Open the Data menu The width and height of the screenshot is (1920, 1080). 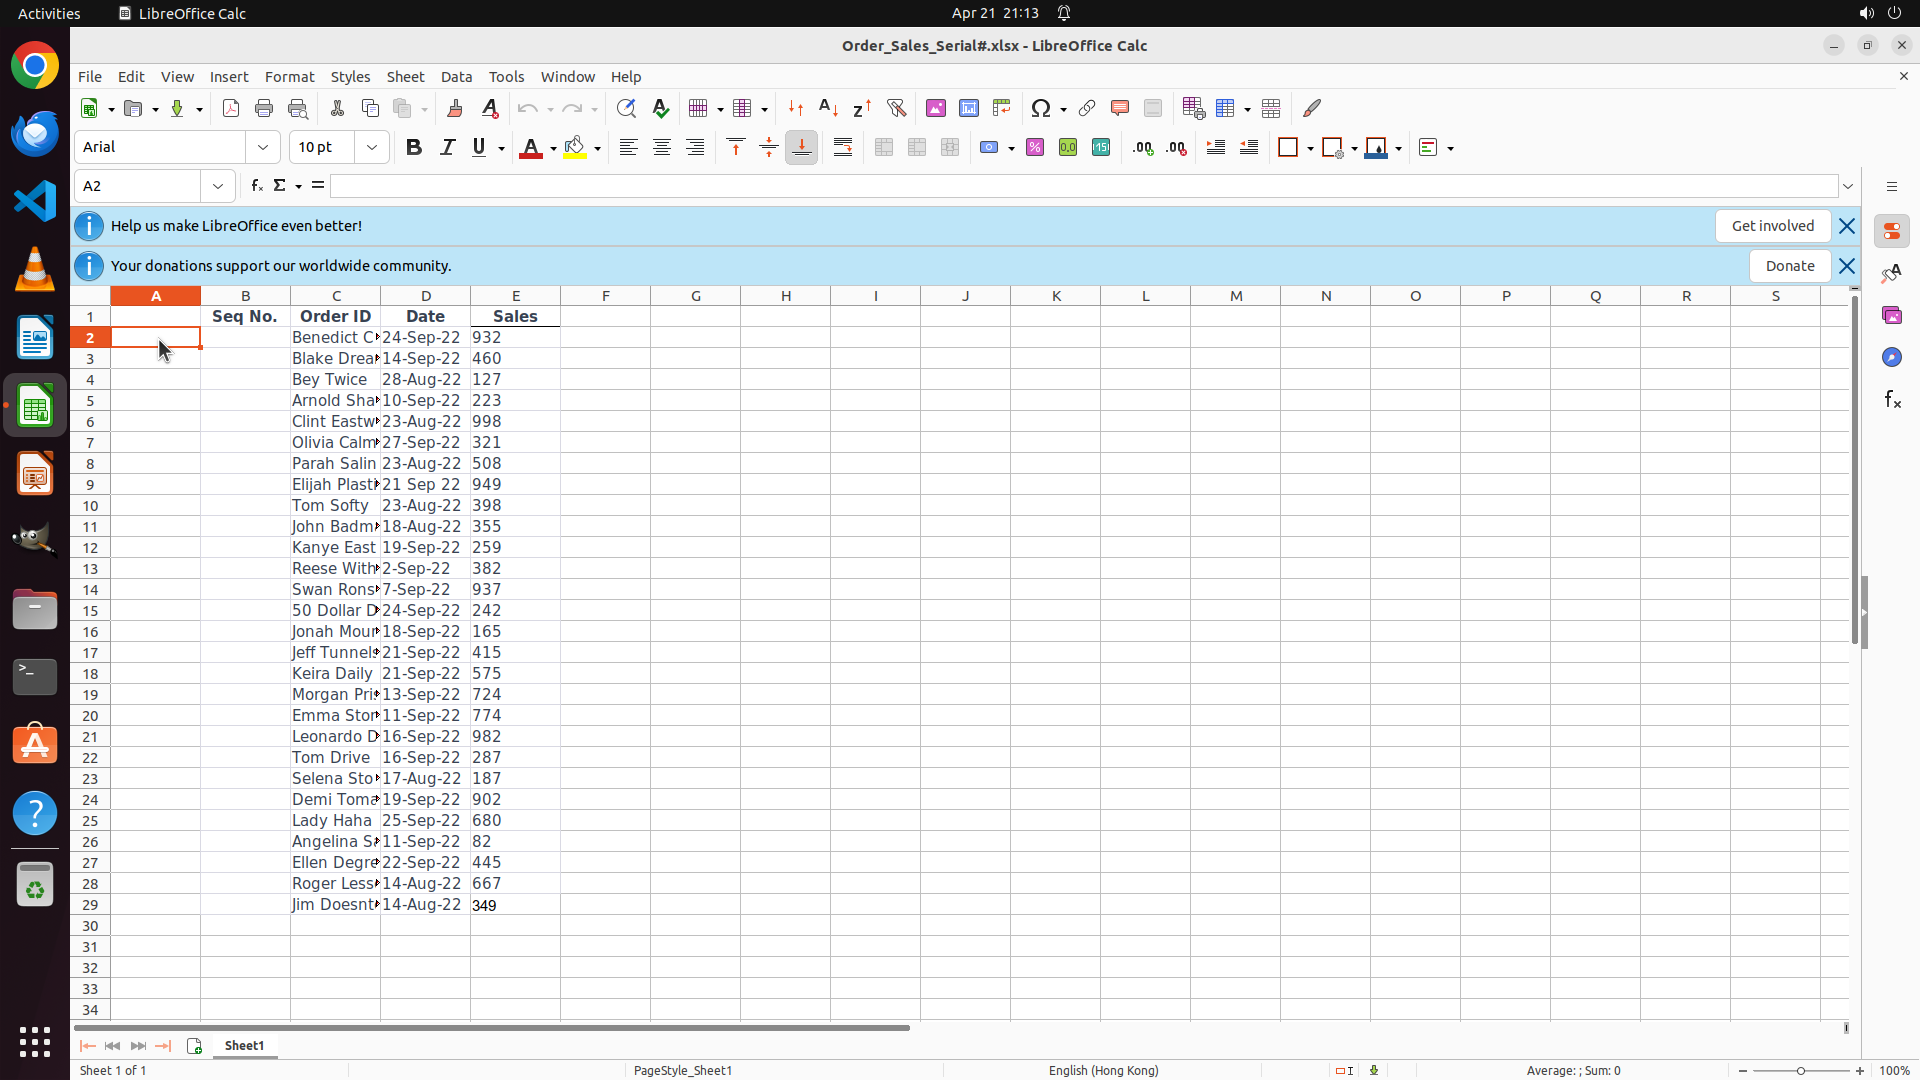point(456,77)
